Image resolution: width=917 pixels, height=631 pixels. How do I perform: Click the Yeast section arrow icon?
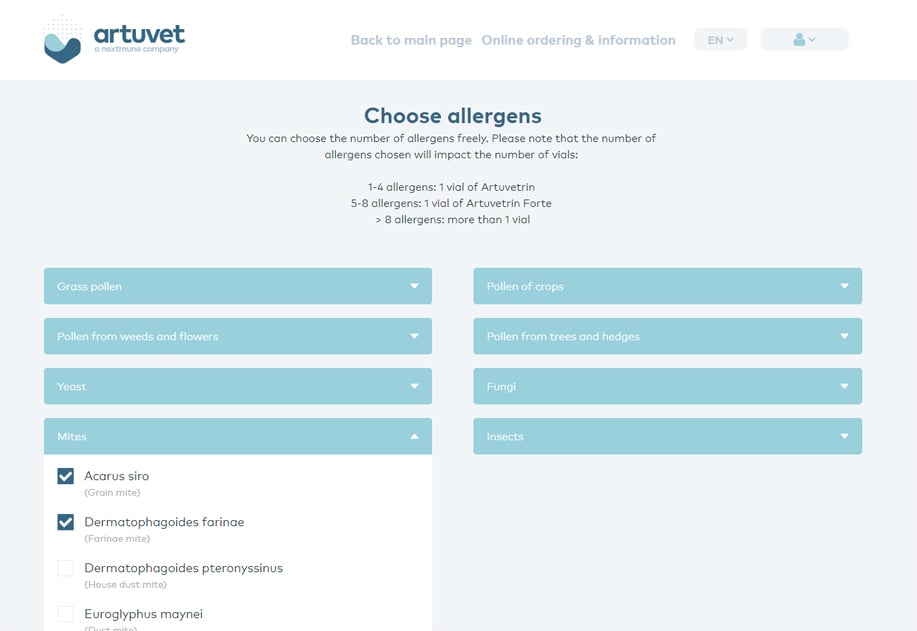point(414,387)
